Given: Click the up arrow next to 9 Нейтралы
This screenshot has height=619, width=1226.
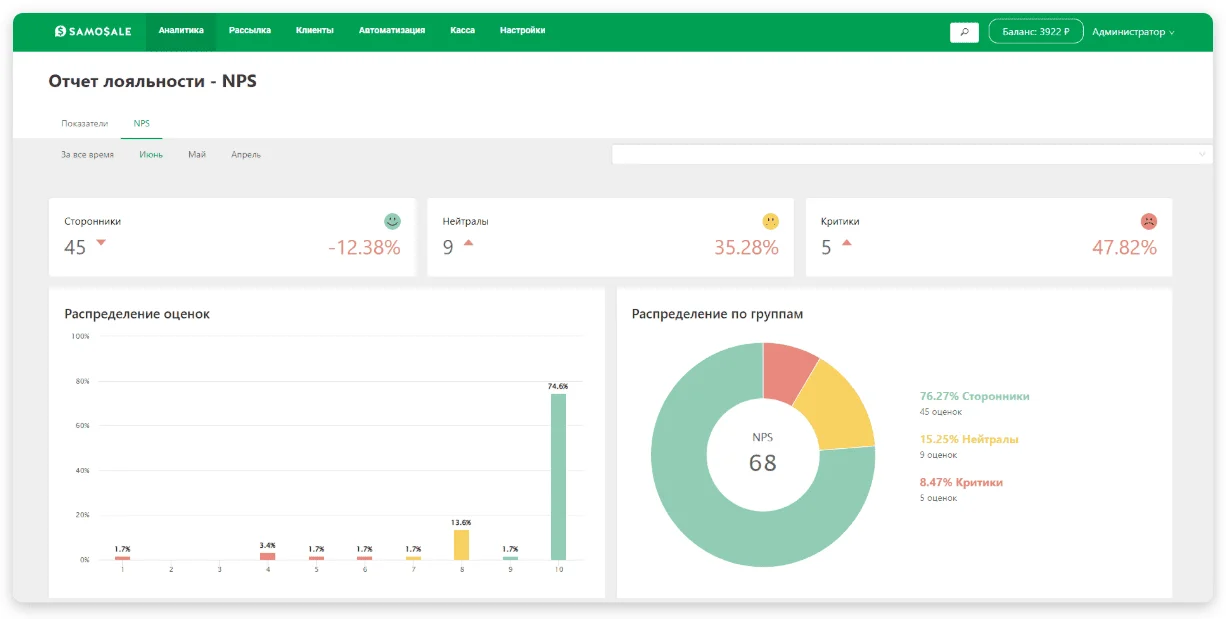Looking at the screenshot, I should click(468, 243).
